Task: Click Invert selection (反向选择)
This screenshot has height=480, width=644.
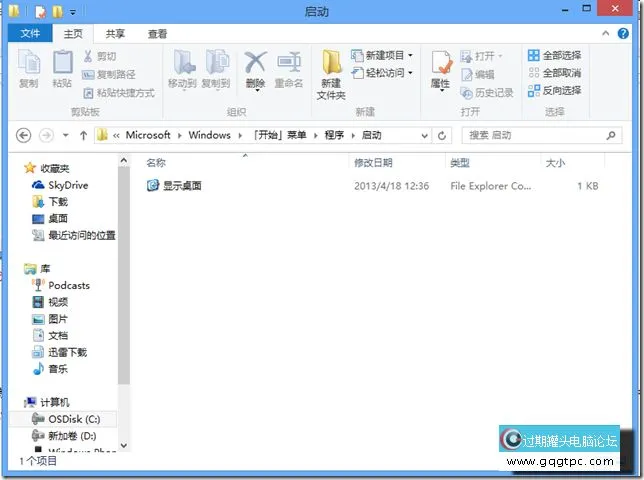Action: (554, 91)
